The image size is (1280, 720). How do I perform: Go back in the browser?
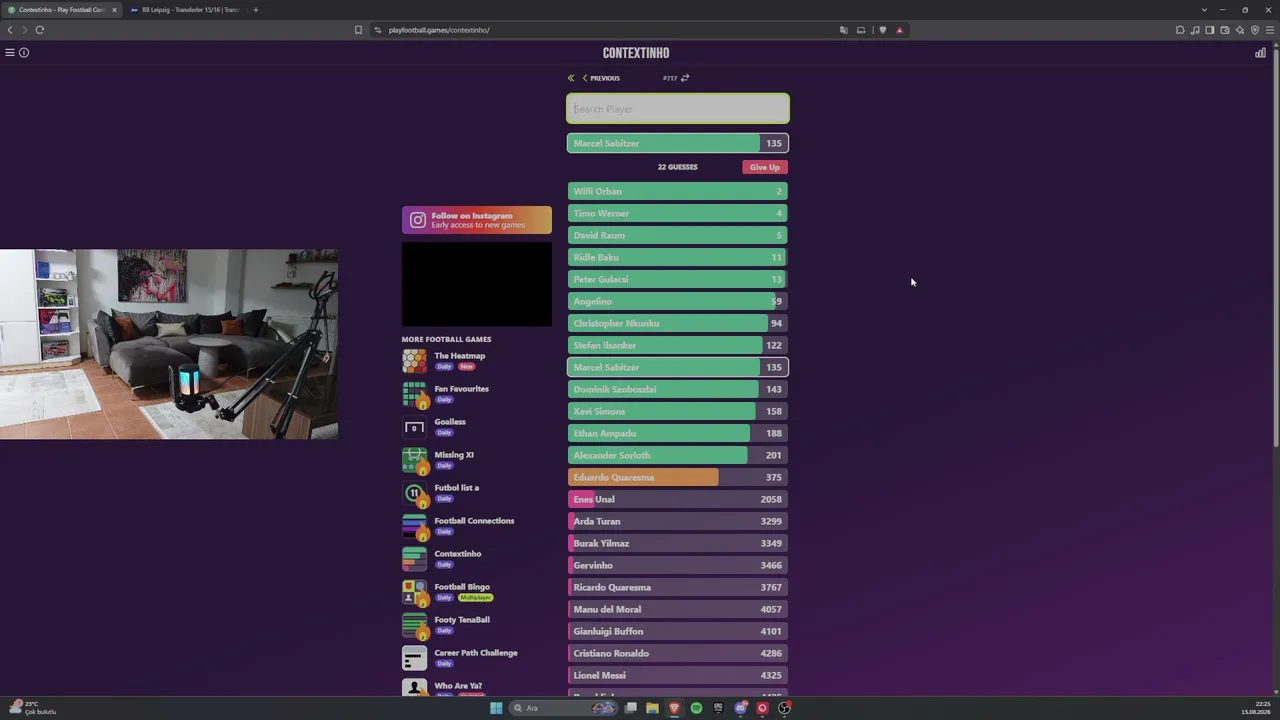point(10,30)
